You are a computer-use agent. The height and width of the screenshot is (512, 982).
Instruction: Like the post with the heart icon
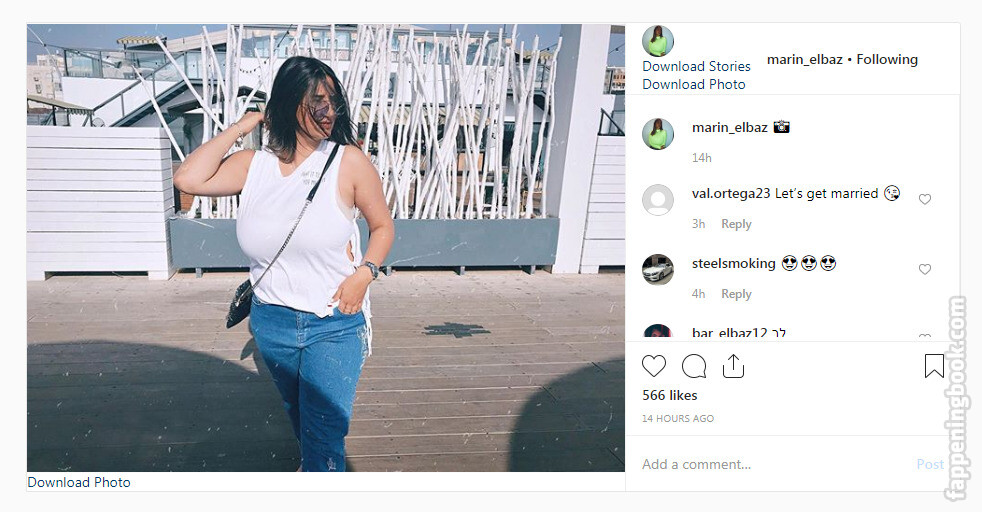654,366
